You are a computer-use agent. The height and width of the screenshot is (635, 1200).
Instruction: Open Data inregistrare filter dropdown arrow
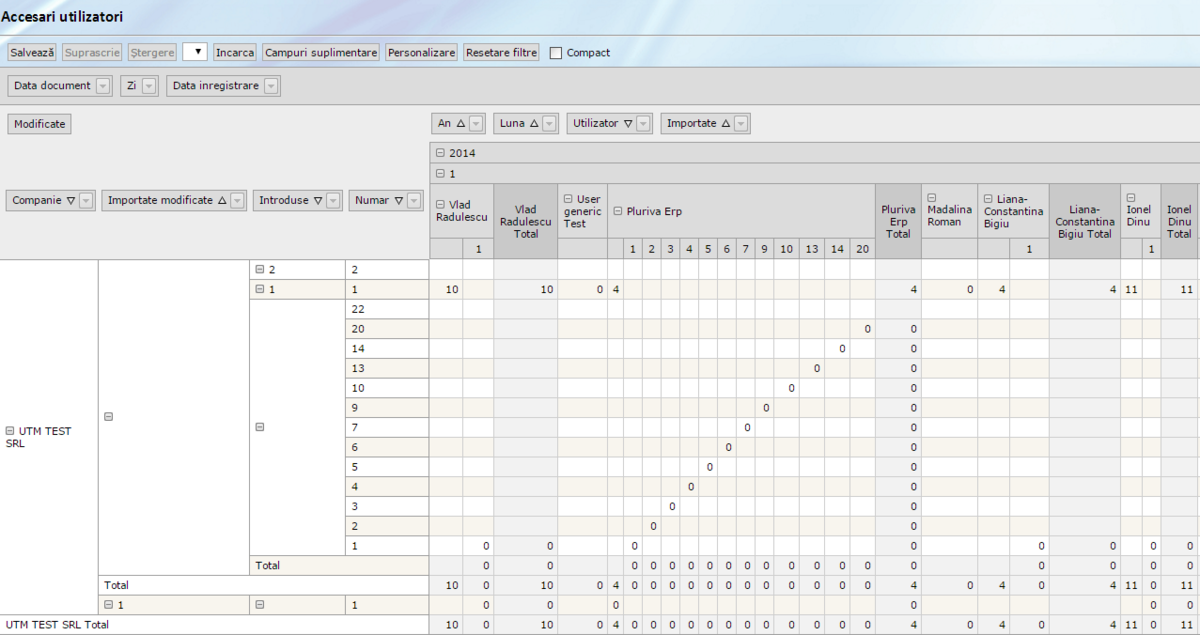click(x=272, y=86)
